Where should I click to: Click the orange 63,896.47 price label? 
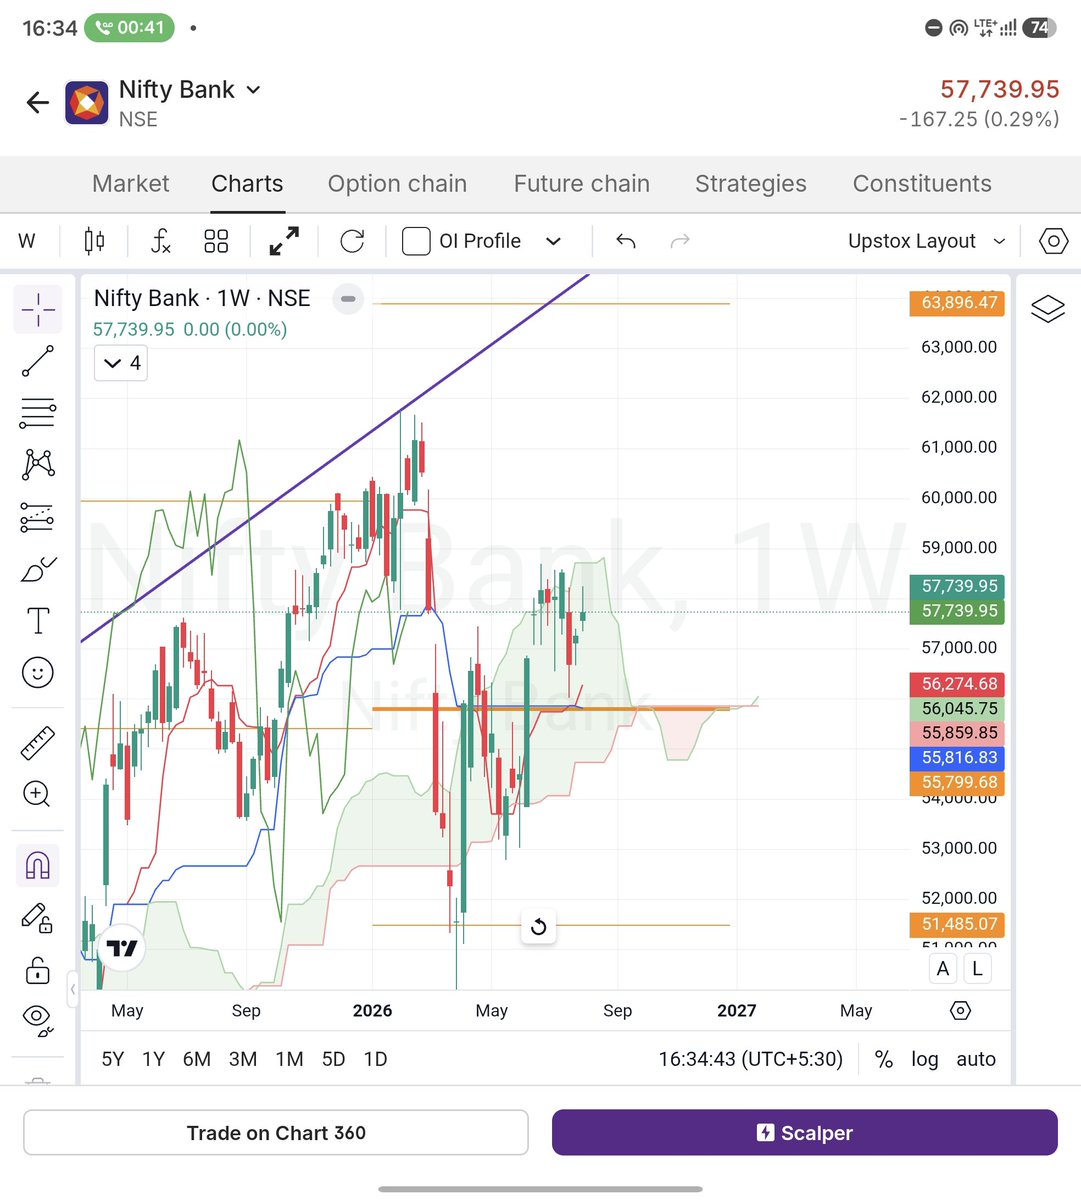(x=957, y=302)
